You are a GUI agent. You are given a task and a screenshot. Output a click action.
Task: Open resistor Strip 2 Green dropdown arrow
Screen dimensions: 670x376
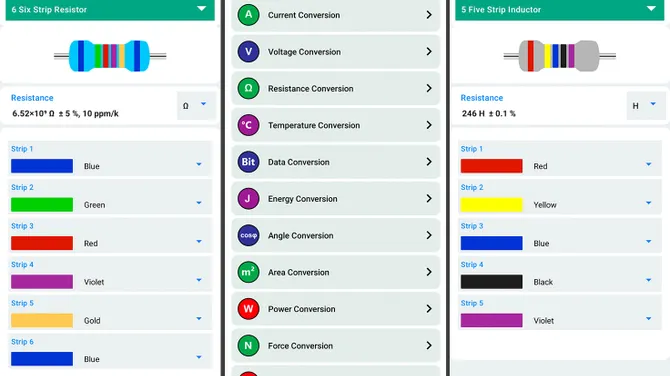tap(199, 203)
